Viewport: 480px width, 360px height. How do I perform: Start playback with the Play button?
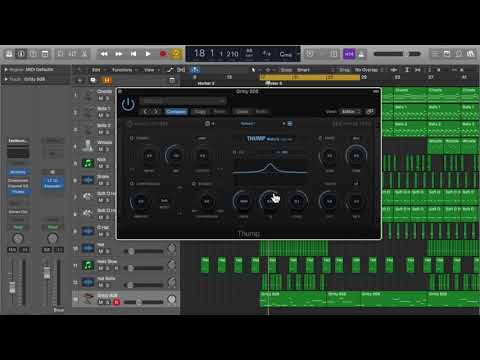tap(148, 54)
